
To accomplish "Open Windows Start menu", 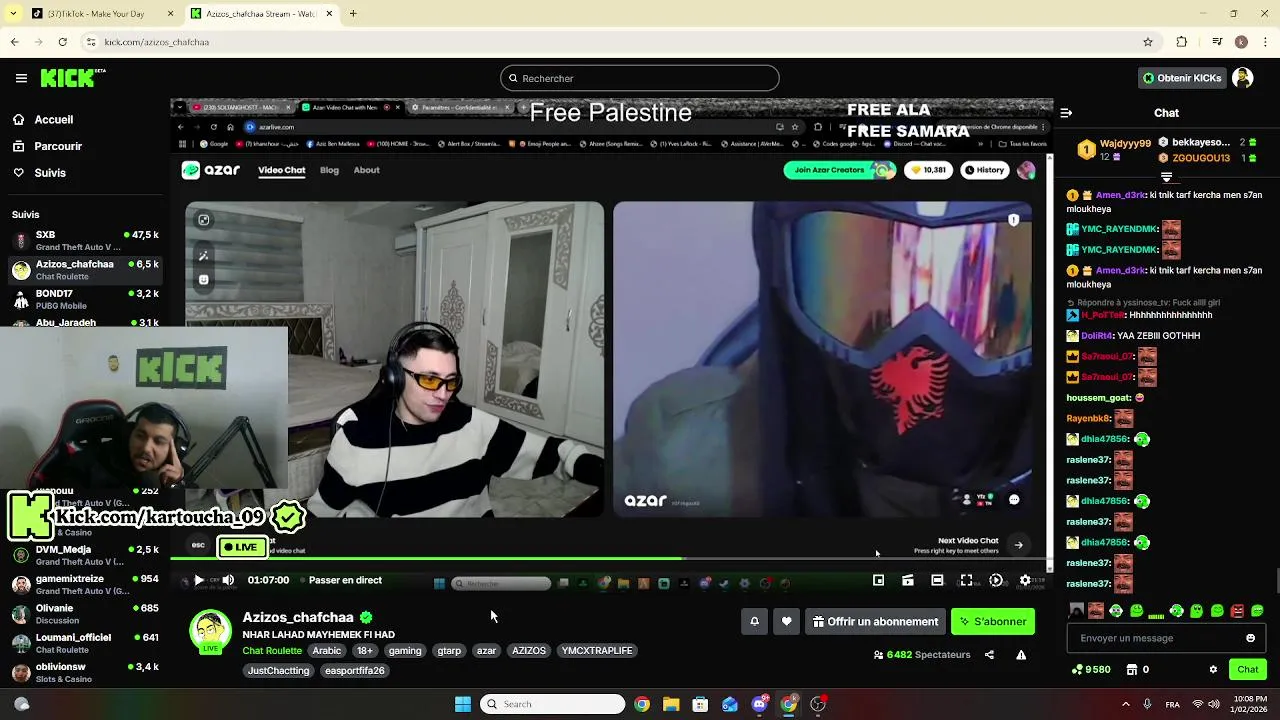I will click(x=463, y=704).
